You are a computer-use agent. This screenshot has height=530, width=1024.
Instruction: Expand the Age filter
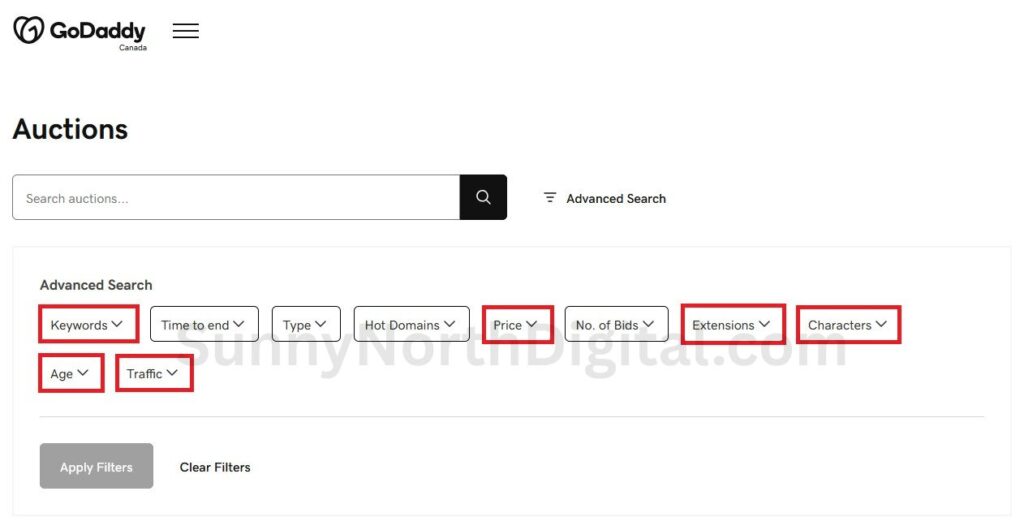(x=70, y=373)
